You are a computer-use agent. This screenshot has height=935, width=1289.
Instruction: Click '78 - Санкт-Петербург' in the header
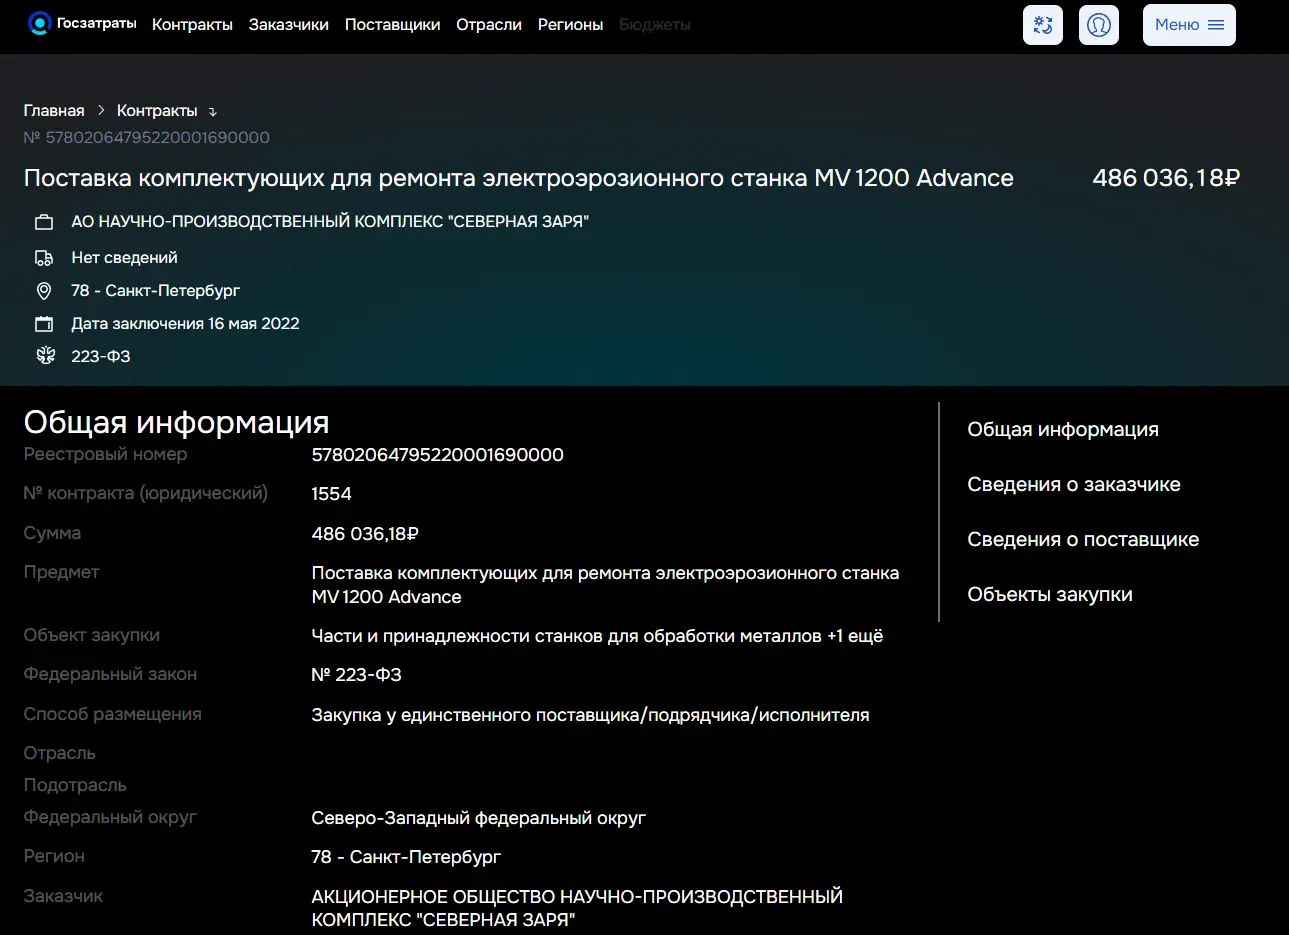pos(156,291)
